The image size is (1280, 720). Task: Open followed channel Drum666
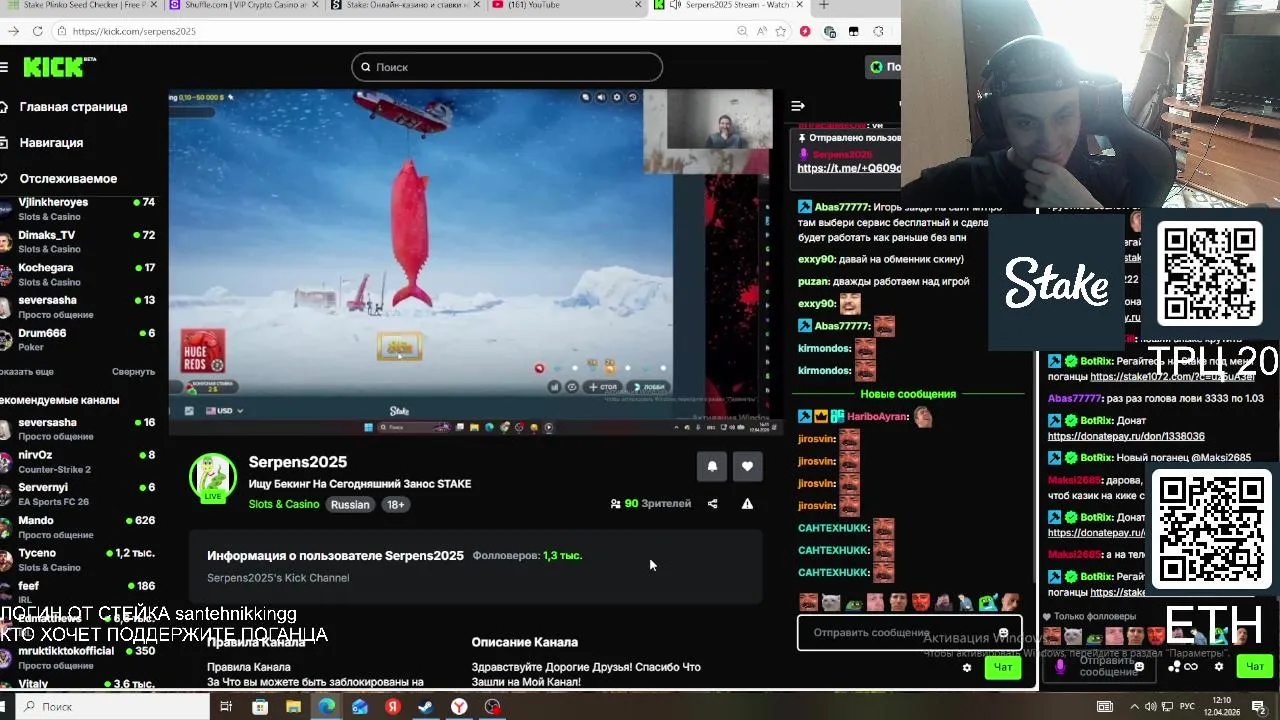coord(80,339)
